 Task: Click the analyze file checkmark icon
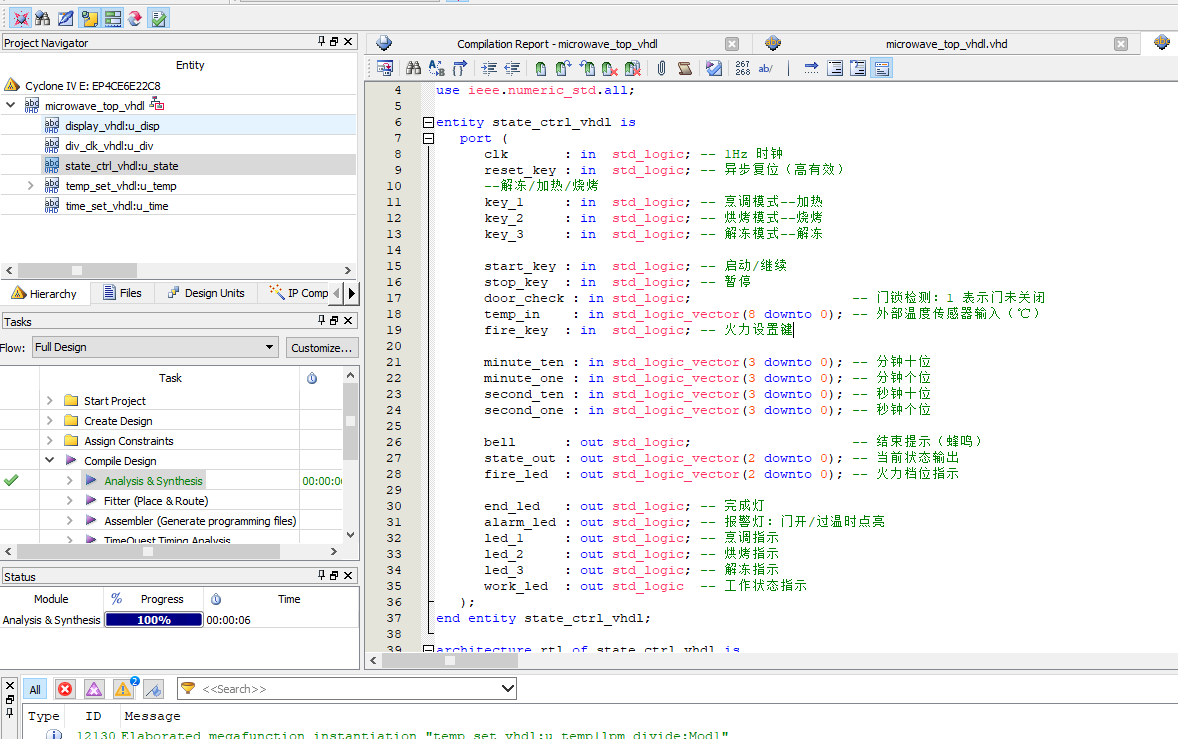click(714, 68)
